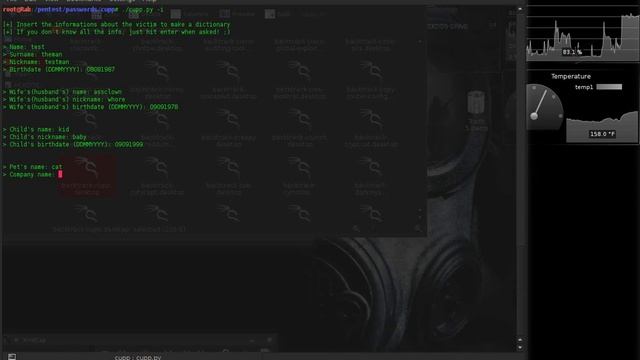This screenshot has height=360, width=640.
Task: Click the wife's birthdate value '09091978'
Action: [164, 107]
